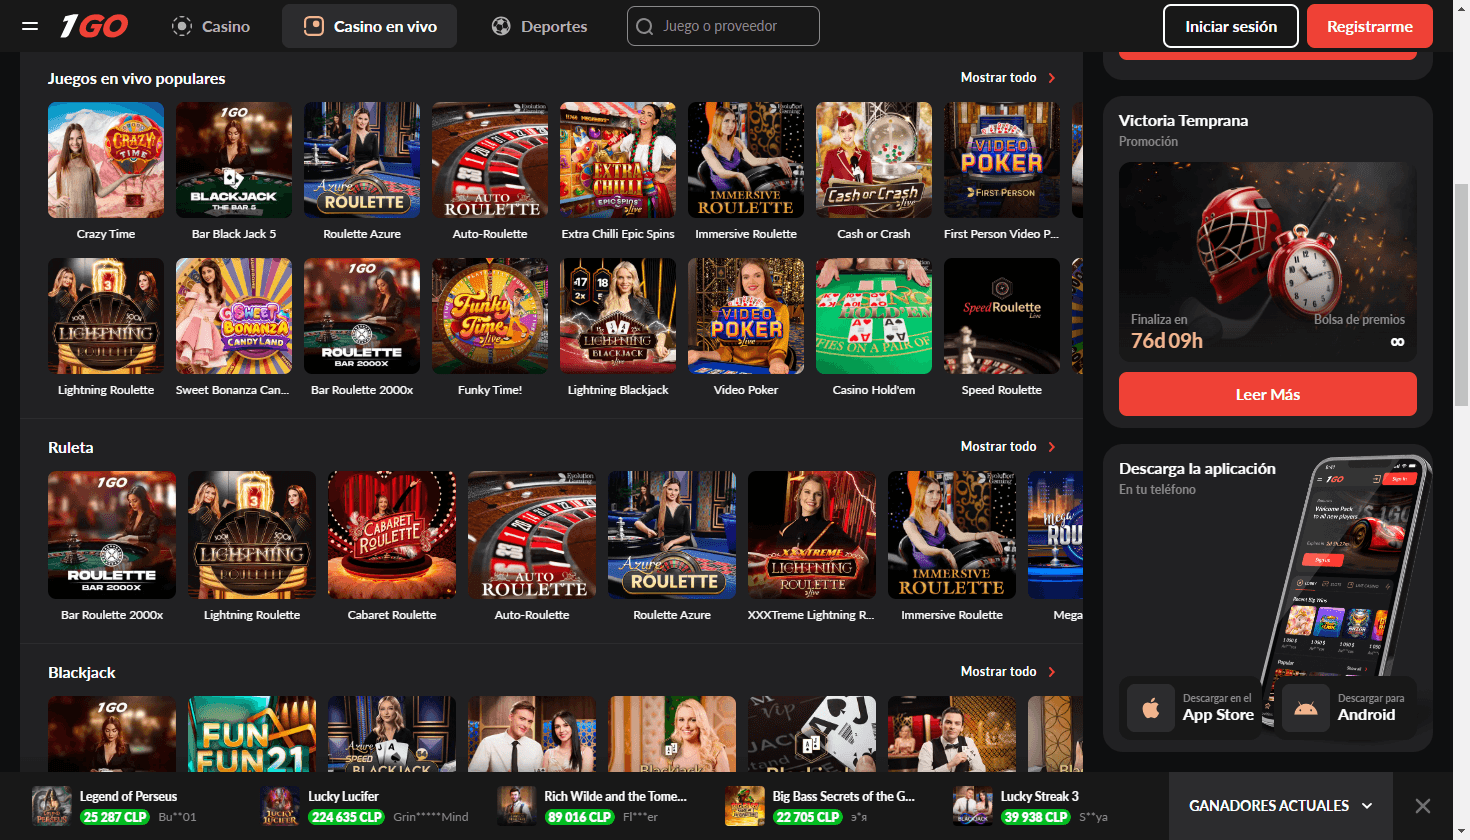This screenshot has width=1470, height=840.
Task: Click the 1GO logo
Action: pos(94,26)
